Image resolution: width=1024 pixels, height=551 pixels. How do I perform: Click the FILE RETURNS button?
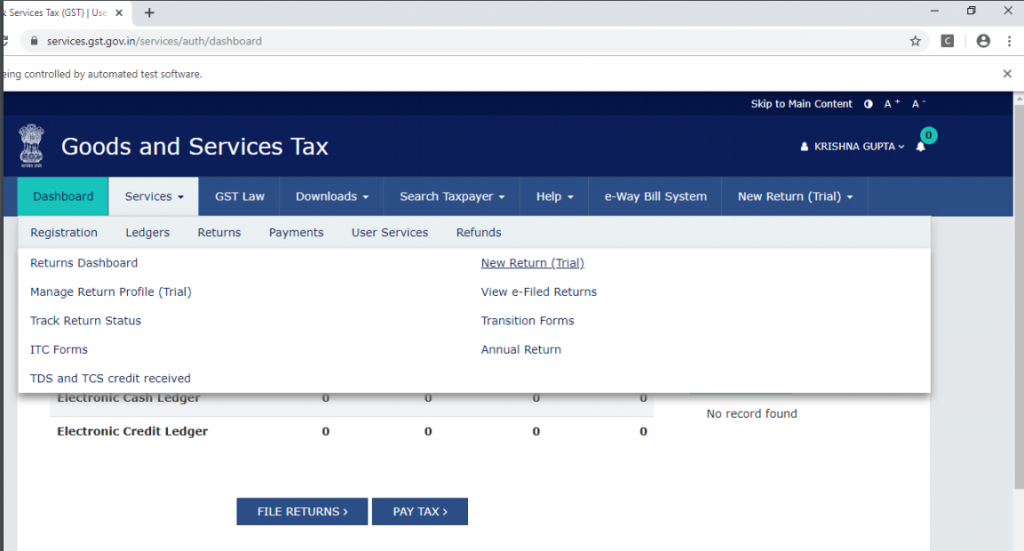[x=302, y=511]
